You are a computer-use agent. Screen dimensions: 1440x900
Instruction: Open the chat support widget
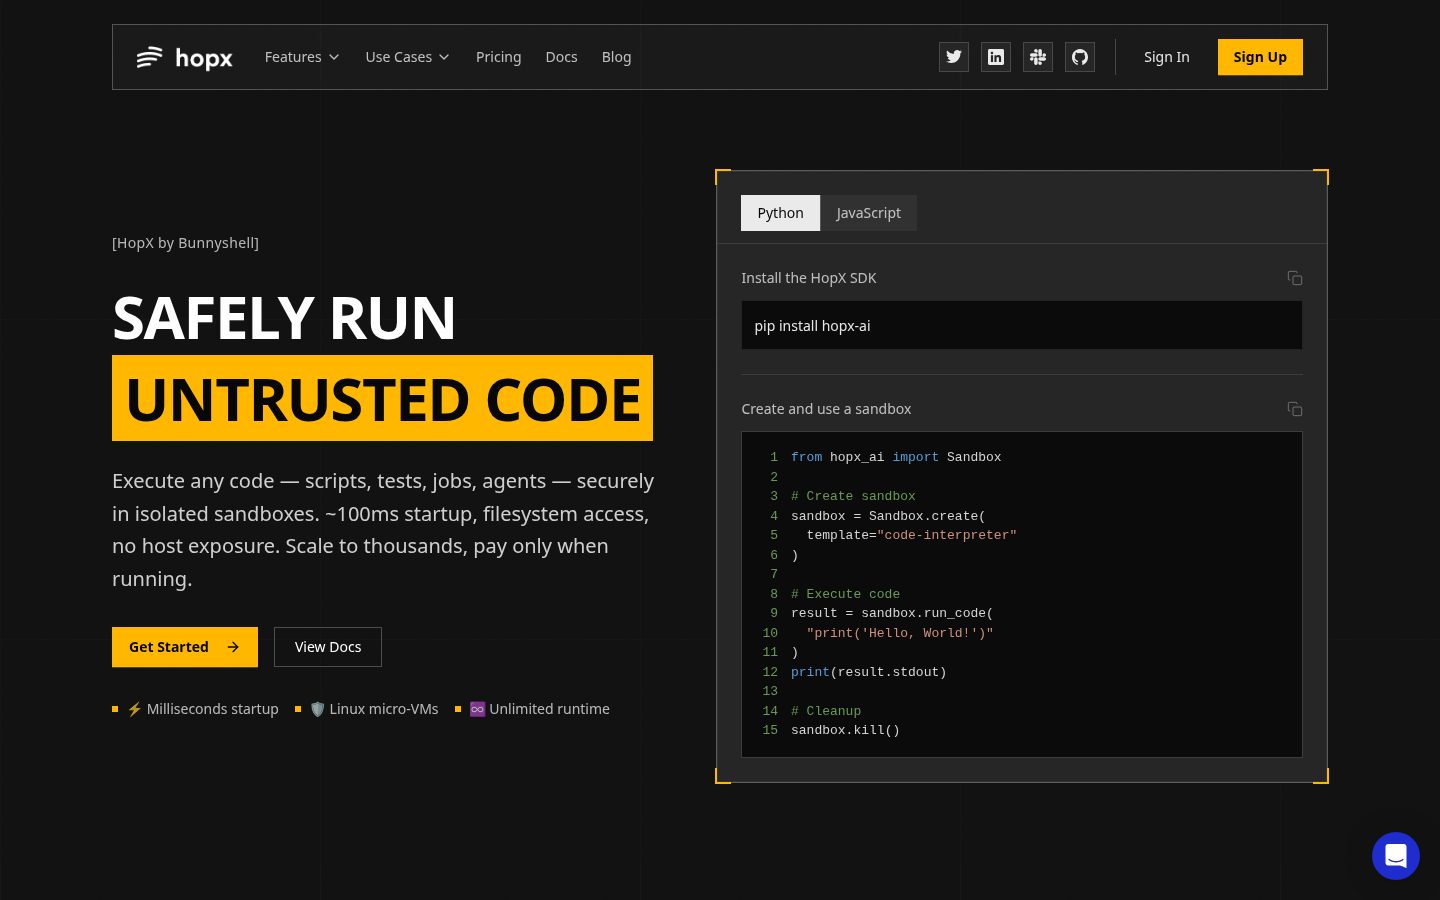1396,856
